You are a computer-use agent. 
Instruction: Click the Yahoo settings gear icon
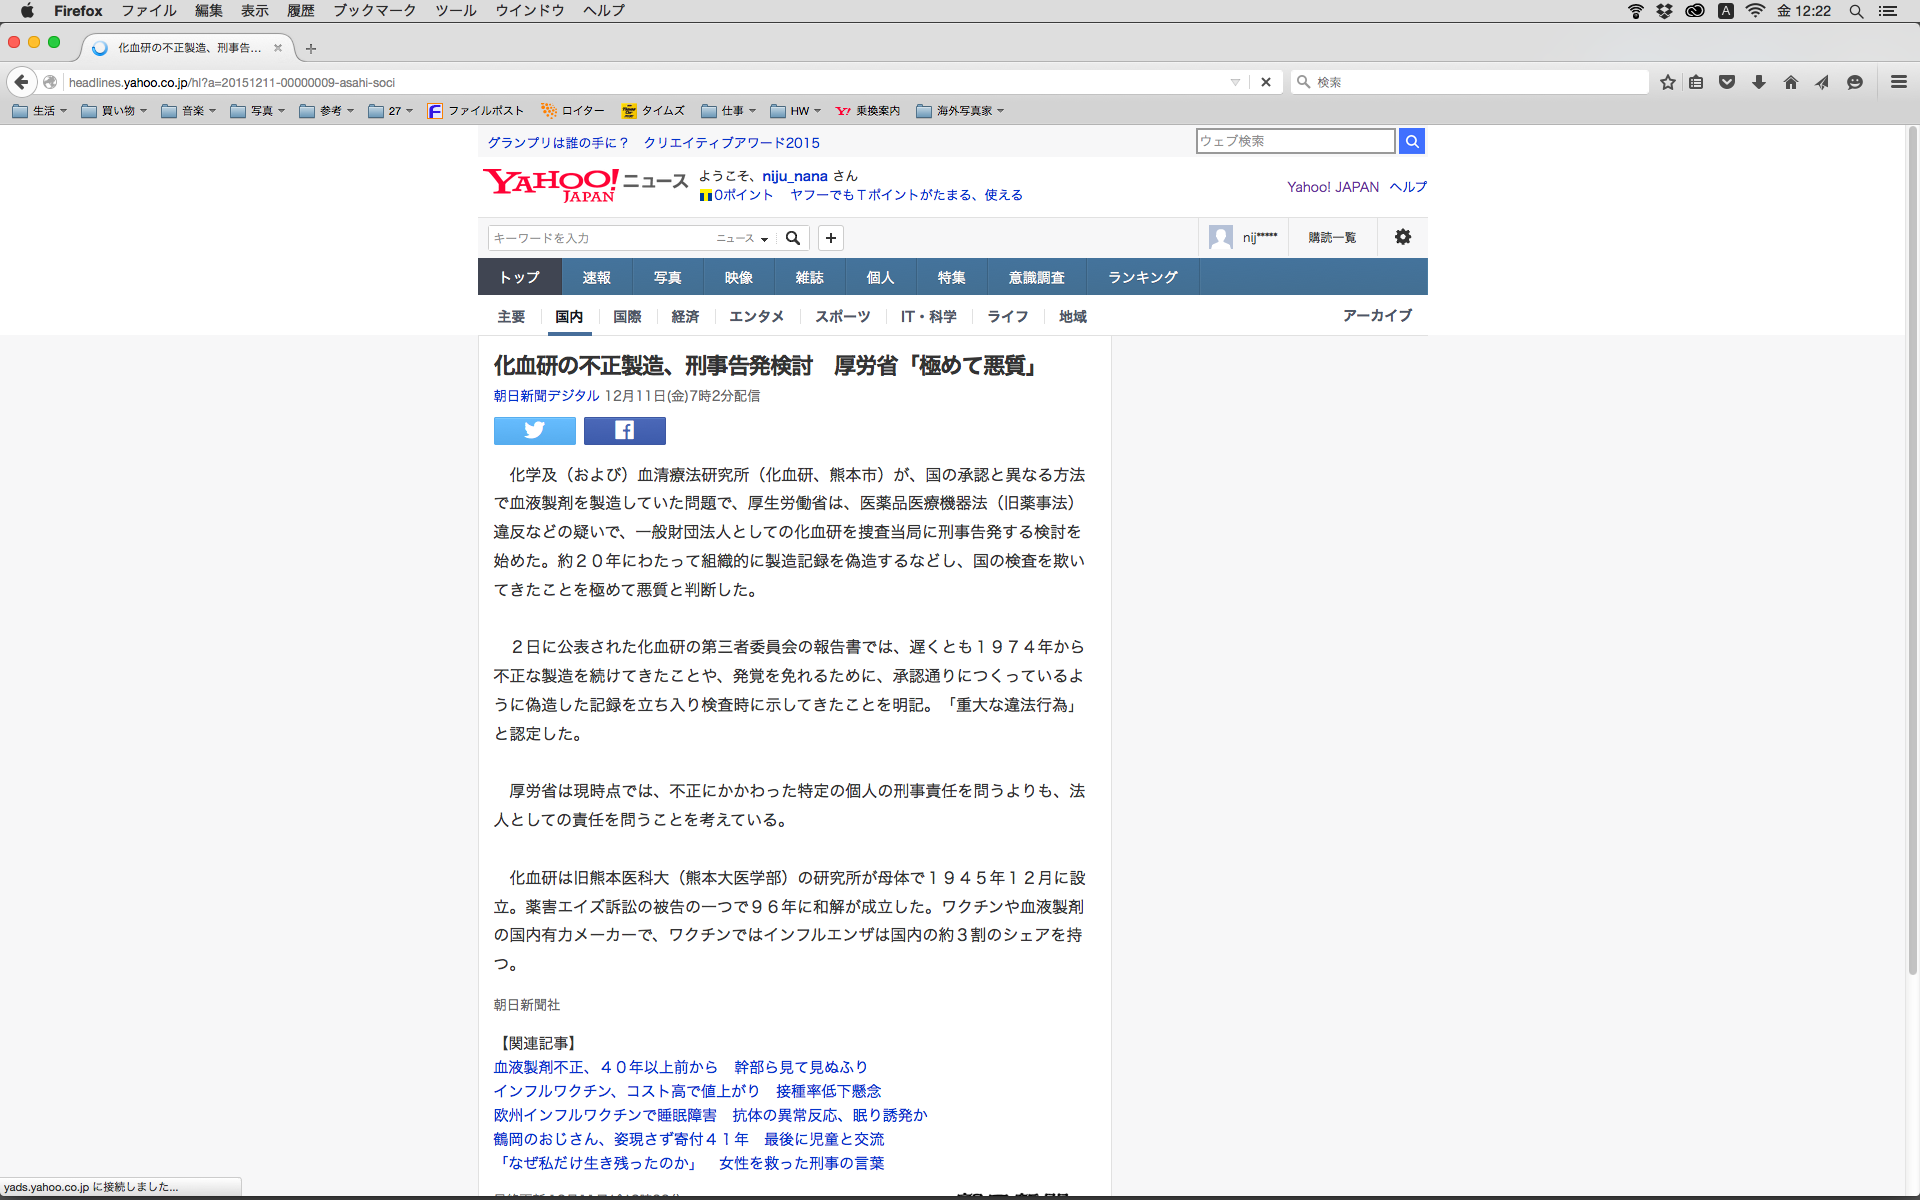tap(1402, 237)
